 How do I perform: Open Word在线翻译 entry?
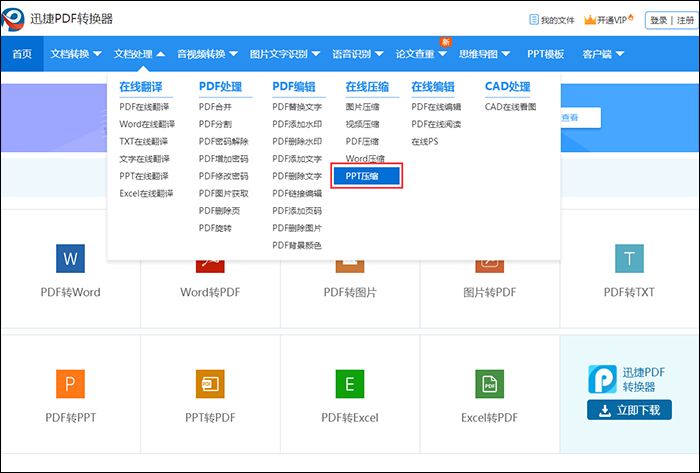tap(147, 124)
